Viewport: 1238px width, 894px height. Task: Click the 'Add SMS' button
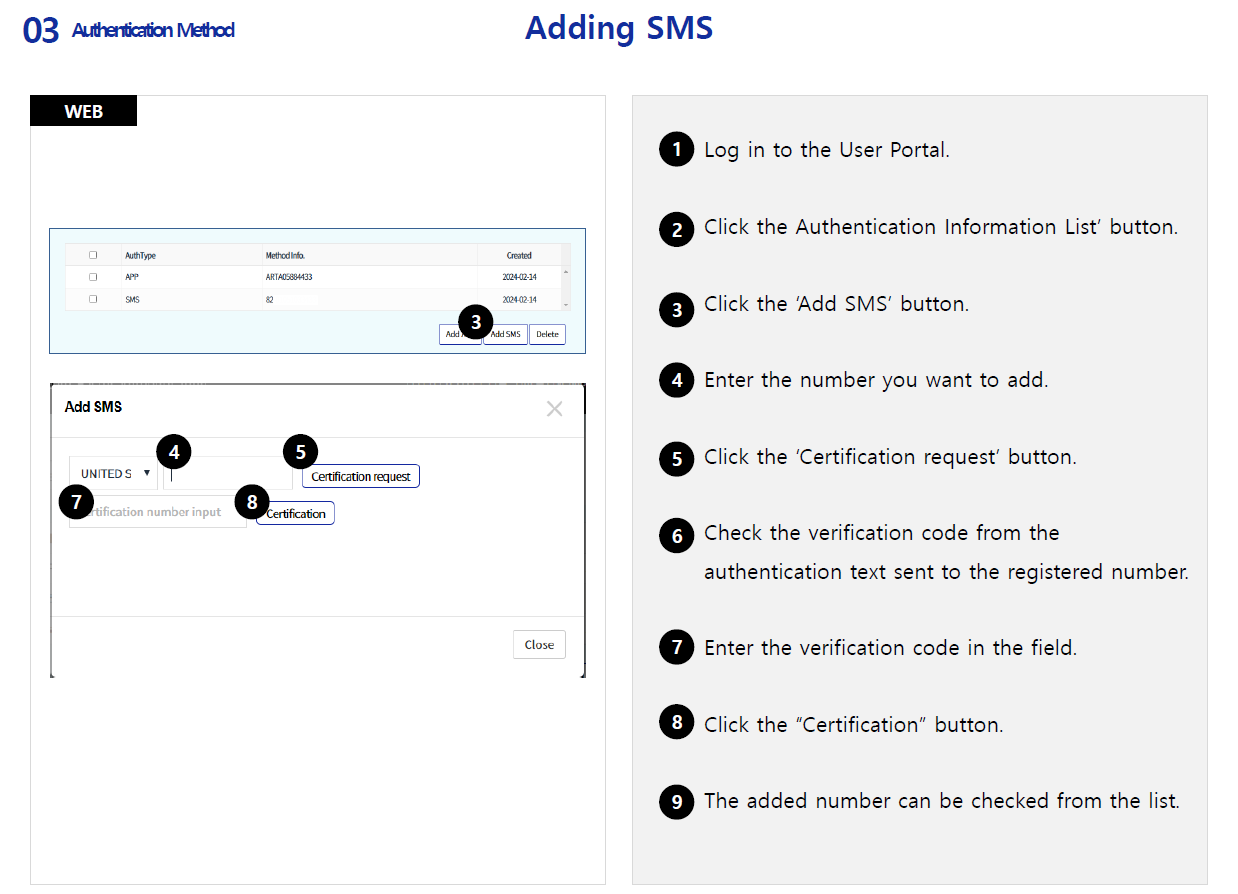(x=508, y=335)
